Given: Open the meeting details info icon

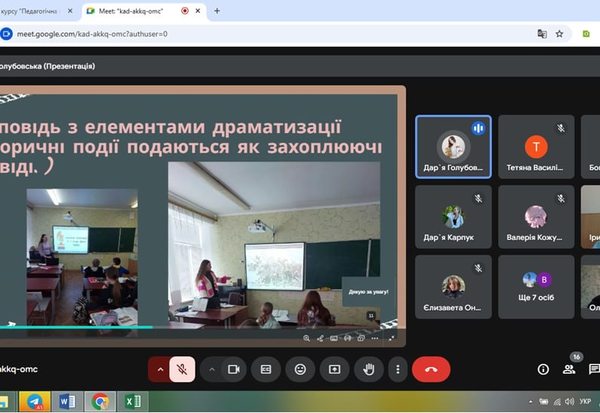Looking at the screenshot, I should pos(543,369).
